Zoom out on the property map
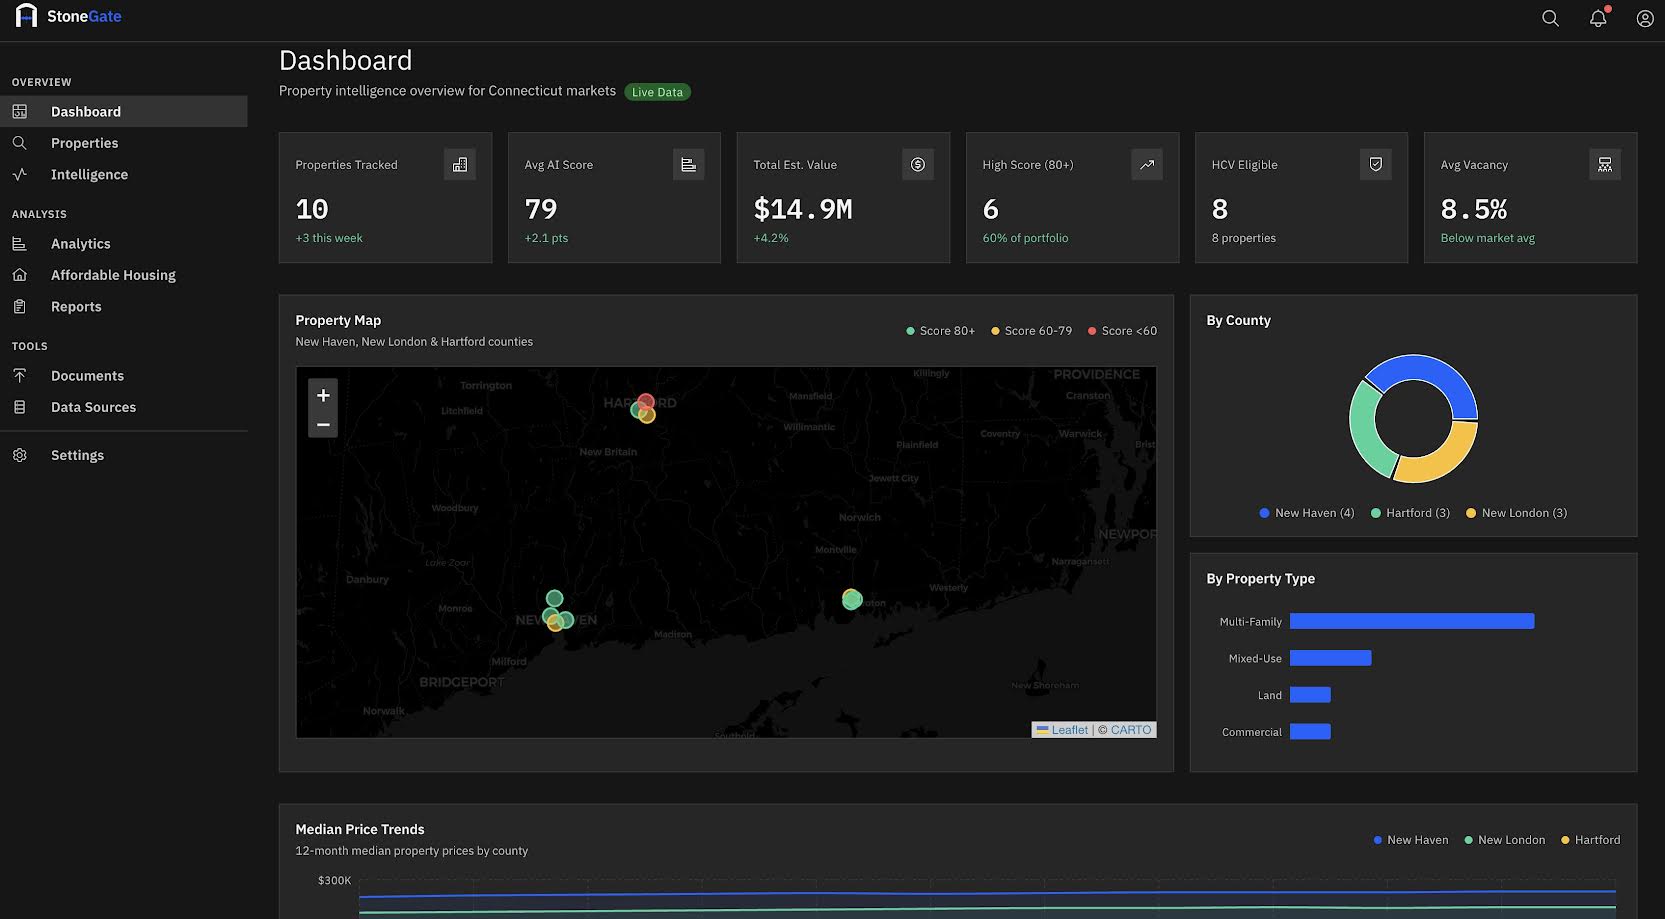The height and width of the screenshot is (919, 1665). [323, 424]
